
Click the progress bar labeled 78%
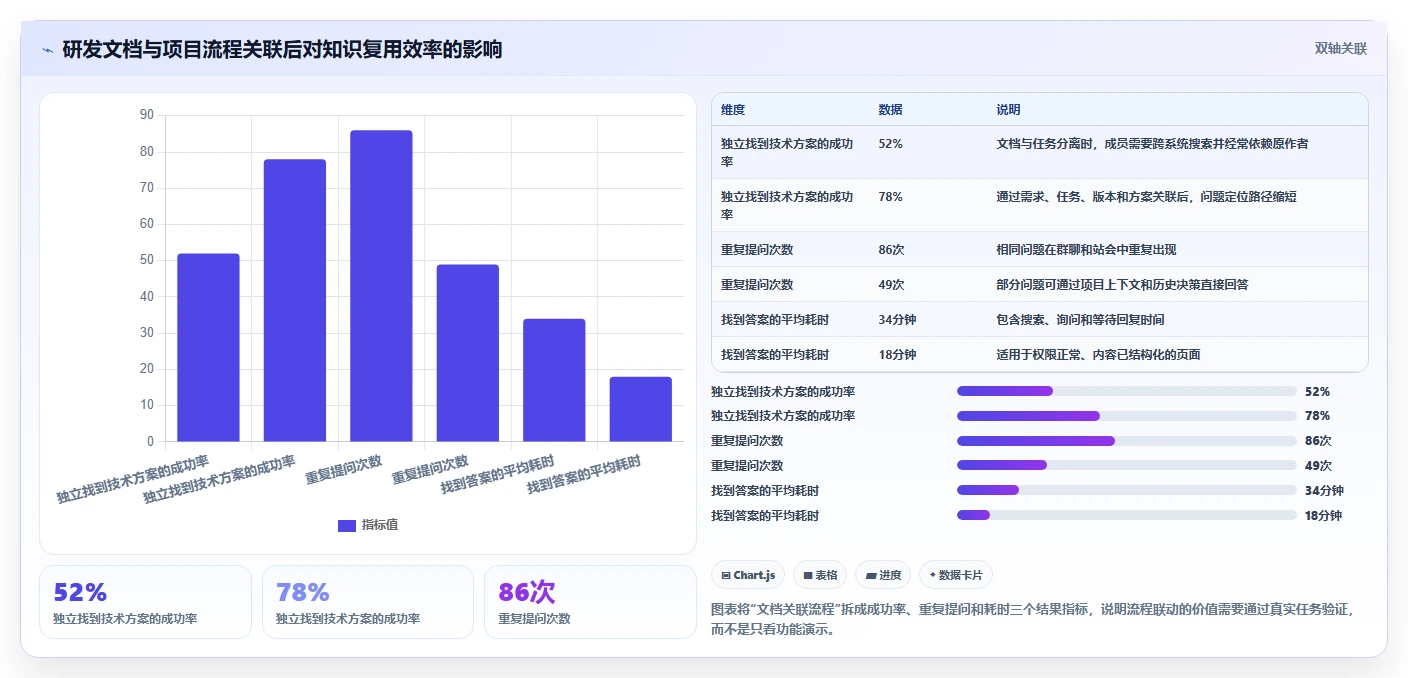pos(1126,416)
